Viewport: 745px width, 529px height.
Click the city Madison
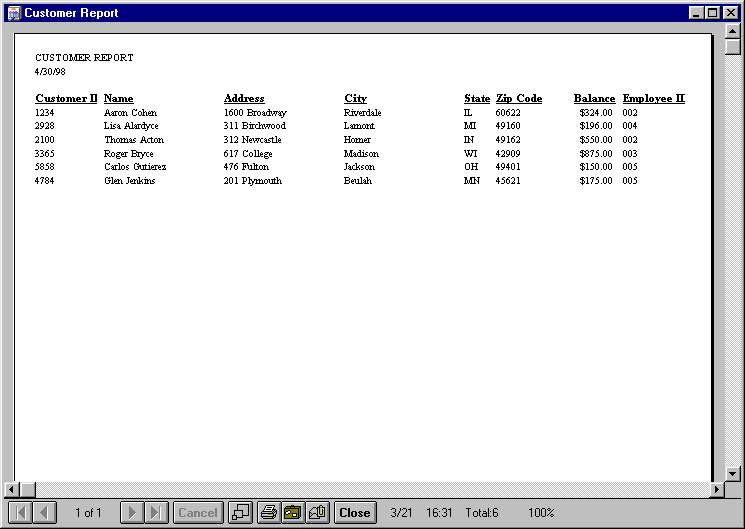[361, 154]
